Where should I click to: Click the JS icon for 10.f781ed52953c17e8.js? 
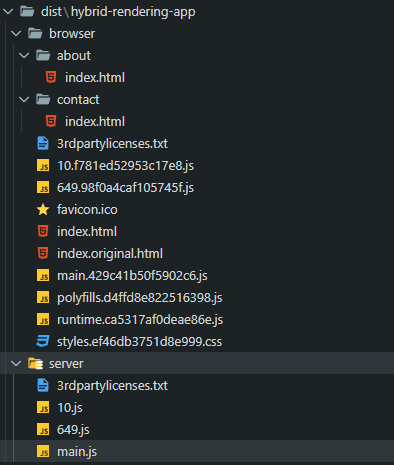[x=43, y=165]
